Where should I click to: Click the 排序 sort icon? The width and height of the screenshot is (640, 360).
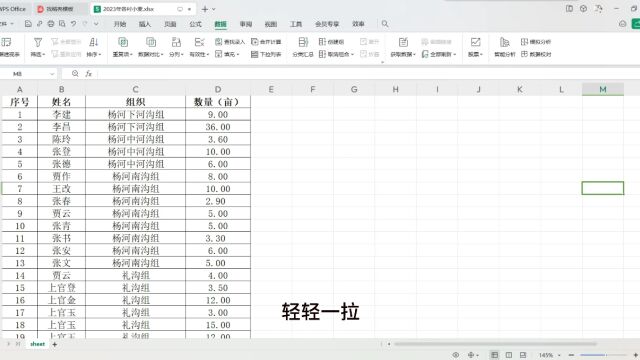click(94, 42)
